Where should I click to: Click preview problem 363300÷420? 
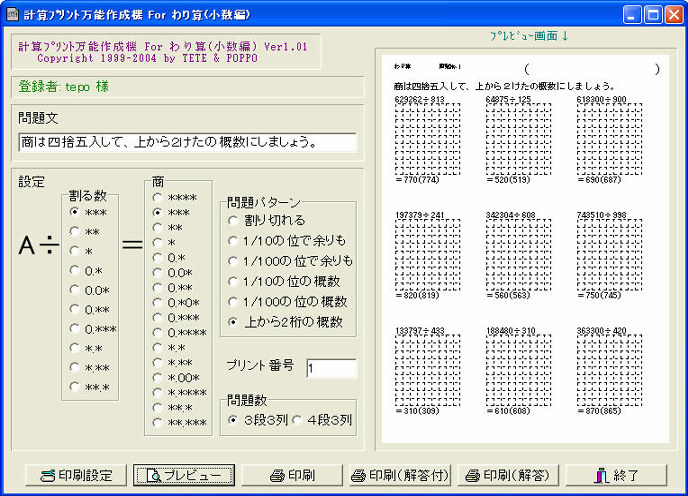tap(602, 331)
